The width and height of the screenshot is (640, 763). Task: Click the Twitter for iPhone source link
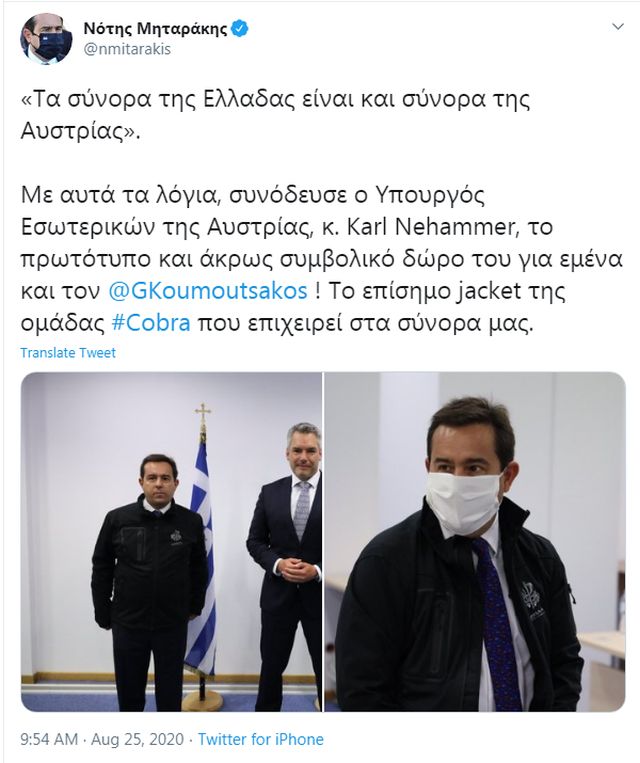point(261,739)
